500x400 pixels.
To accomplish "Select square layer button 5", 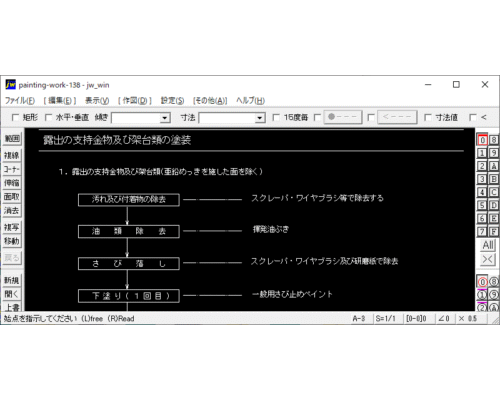I will [x=482, y=205].
